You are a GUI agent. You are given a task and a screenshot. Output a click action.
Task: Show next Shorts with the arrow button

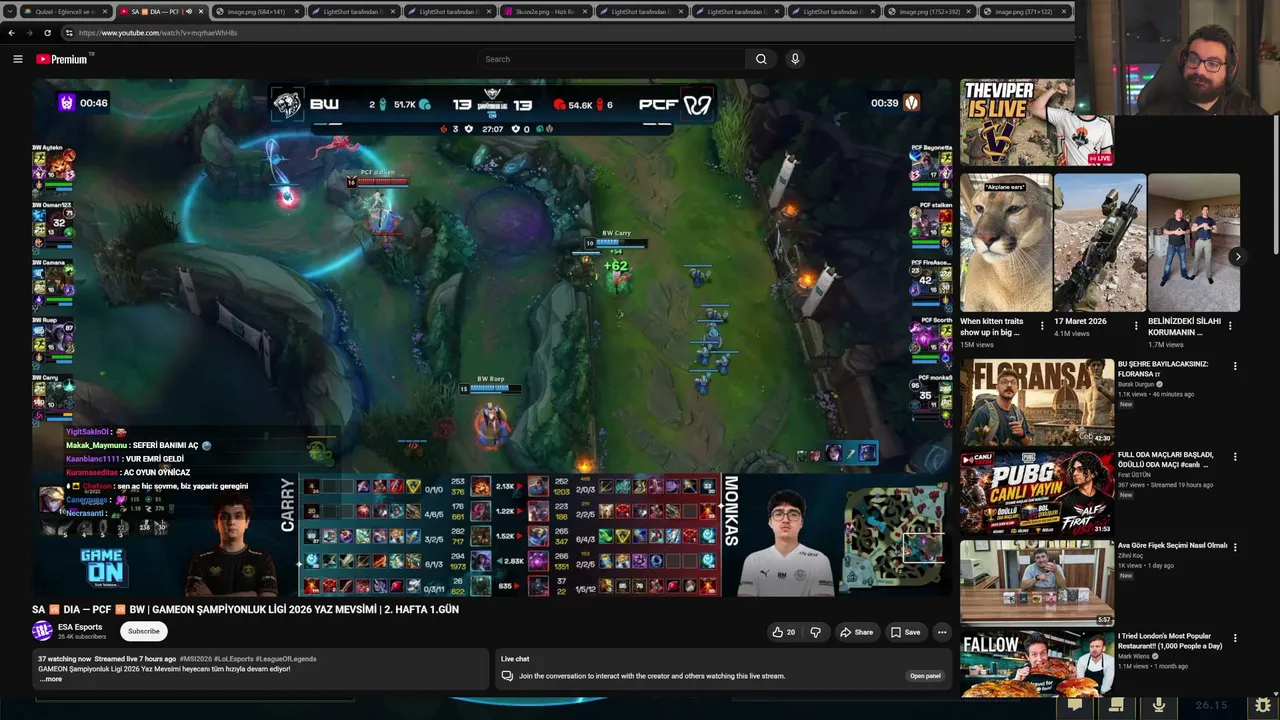[x=1237, y=257]
